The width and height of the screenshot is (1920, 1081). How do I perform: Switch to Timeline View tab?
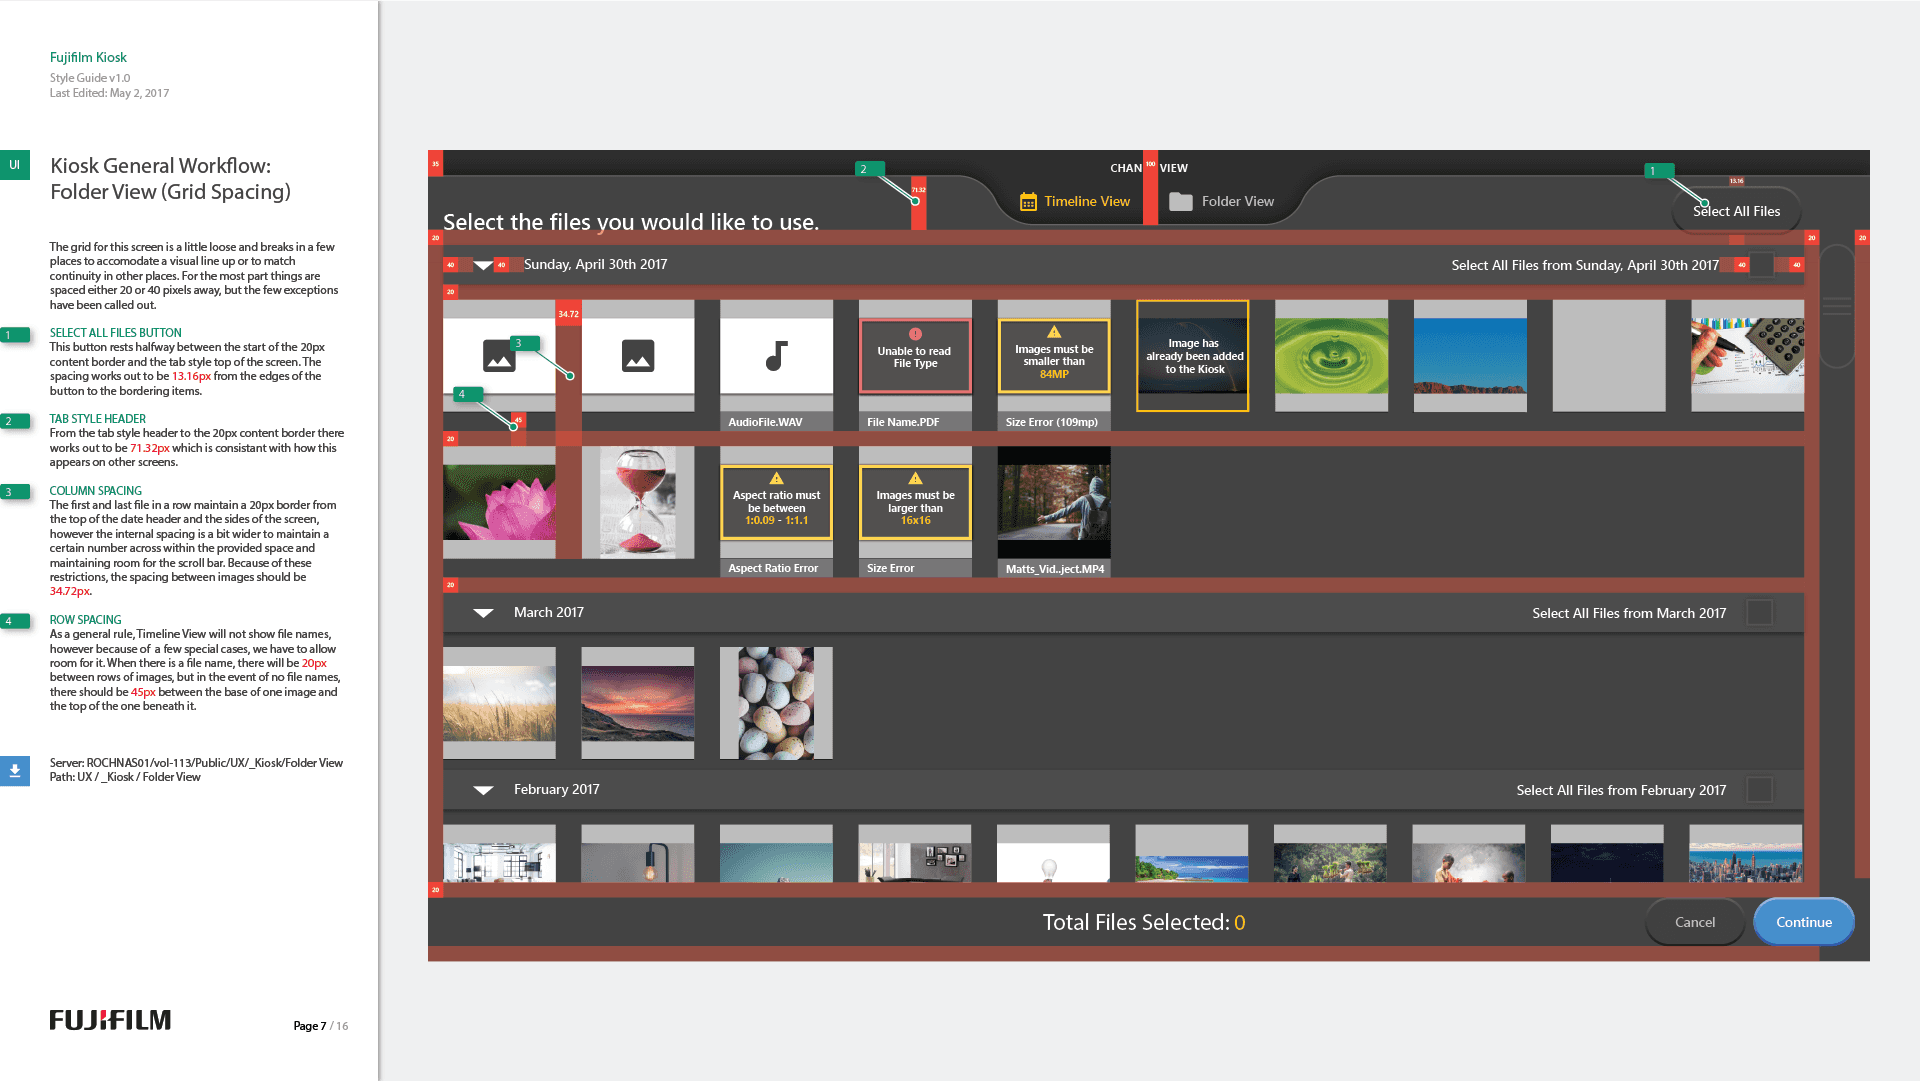point(1086,202)
